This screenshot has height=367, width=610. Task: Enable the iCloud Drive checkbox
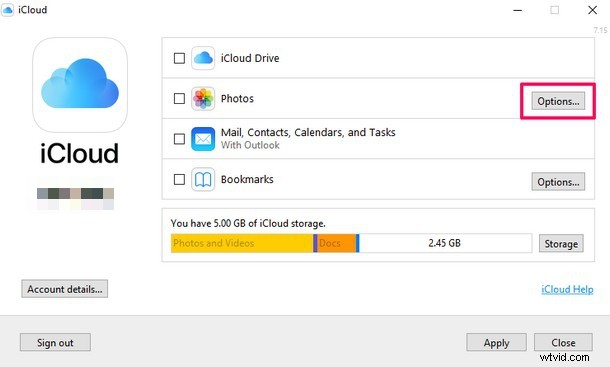(179, 58)
